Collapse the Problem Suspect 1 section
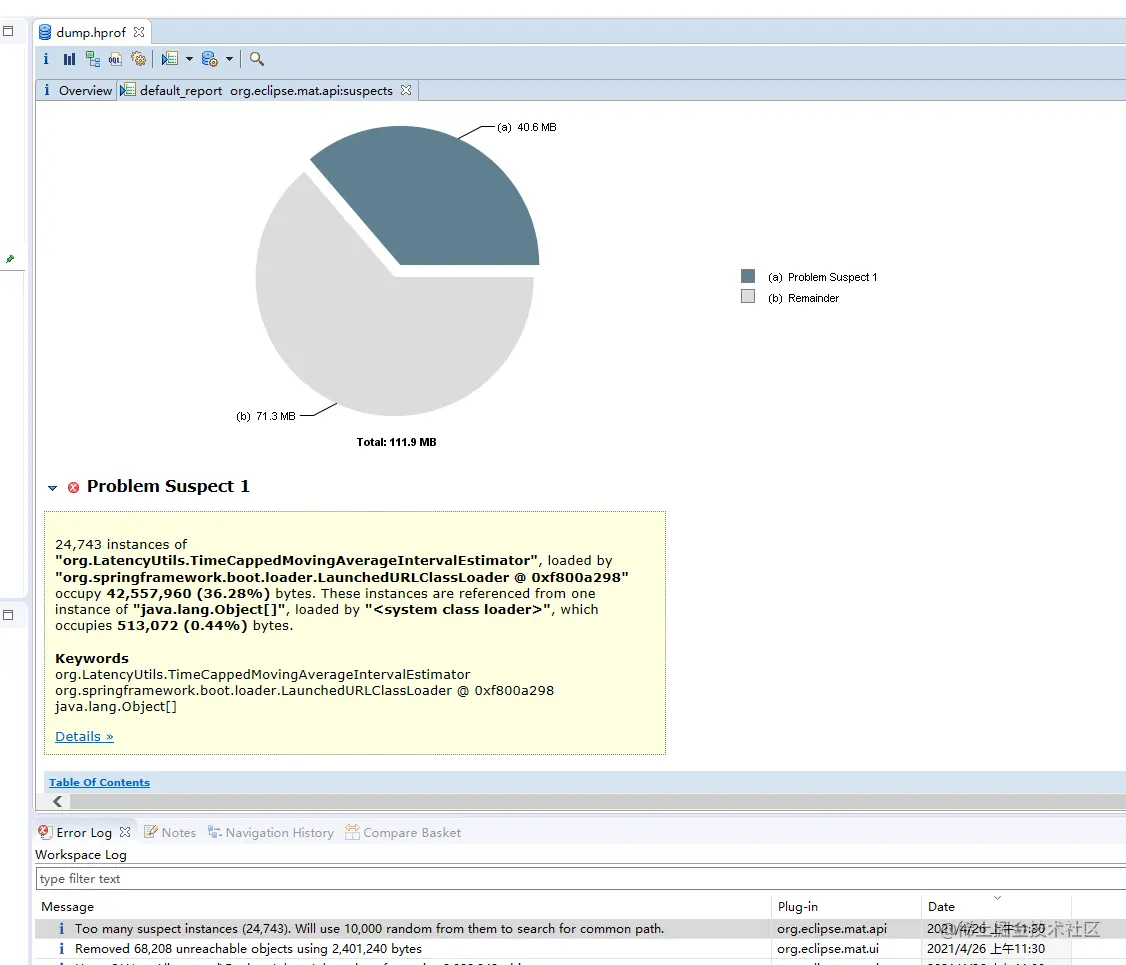The width and height of the screenshot is (1126, 965). (52, 488)
